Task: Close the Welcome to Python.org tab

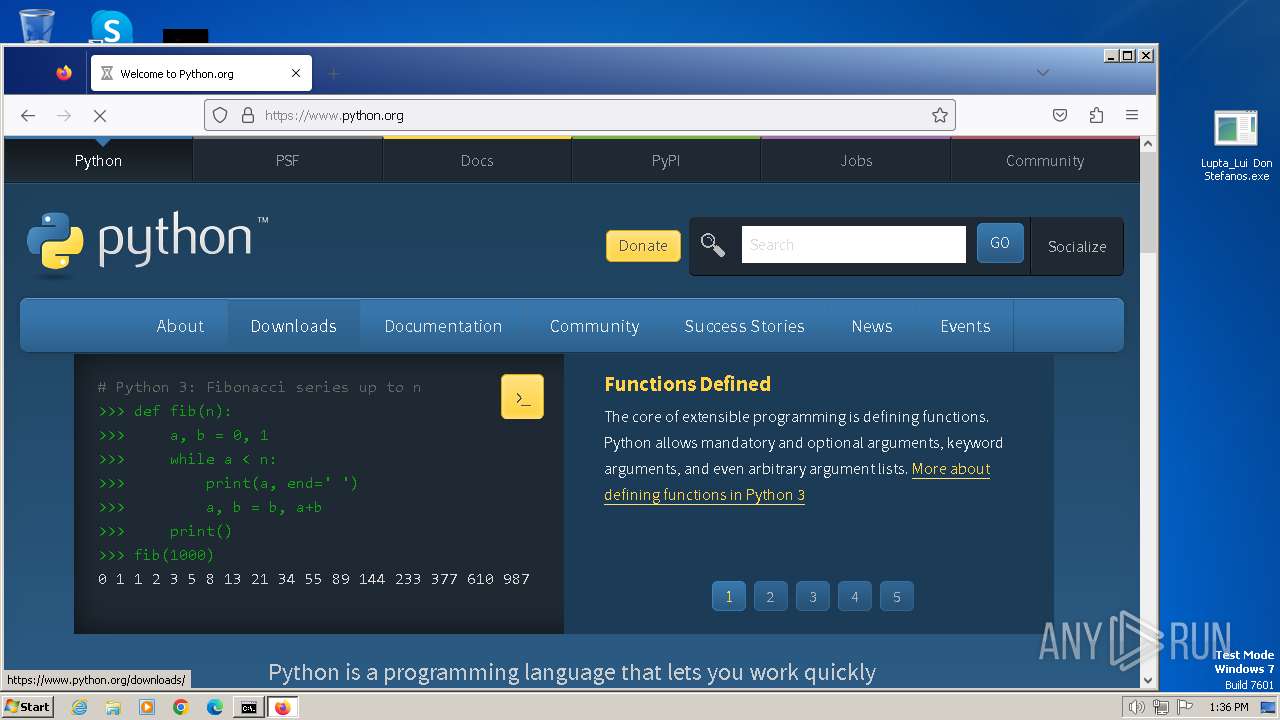Action: [296, 73]
